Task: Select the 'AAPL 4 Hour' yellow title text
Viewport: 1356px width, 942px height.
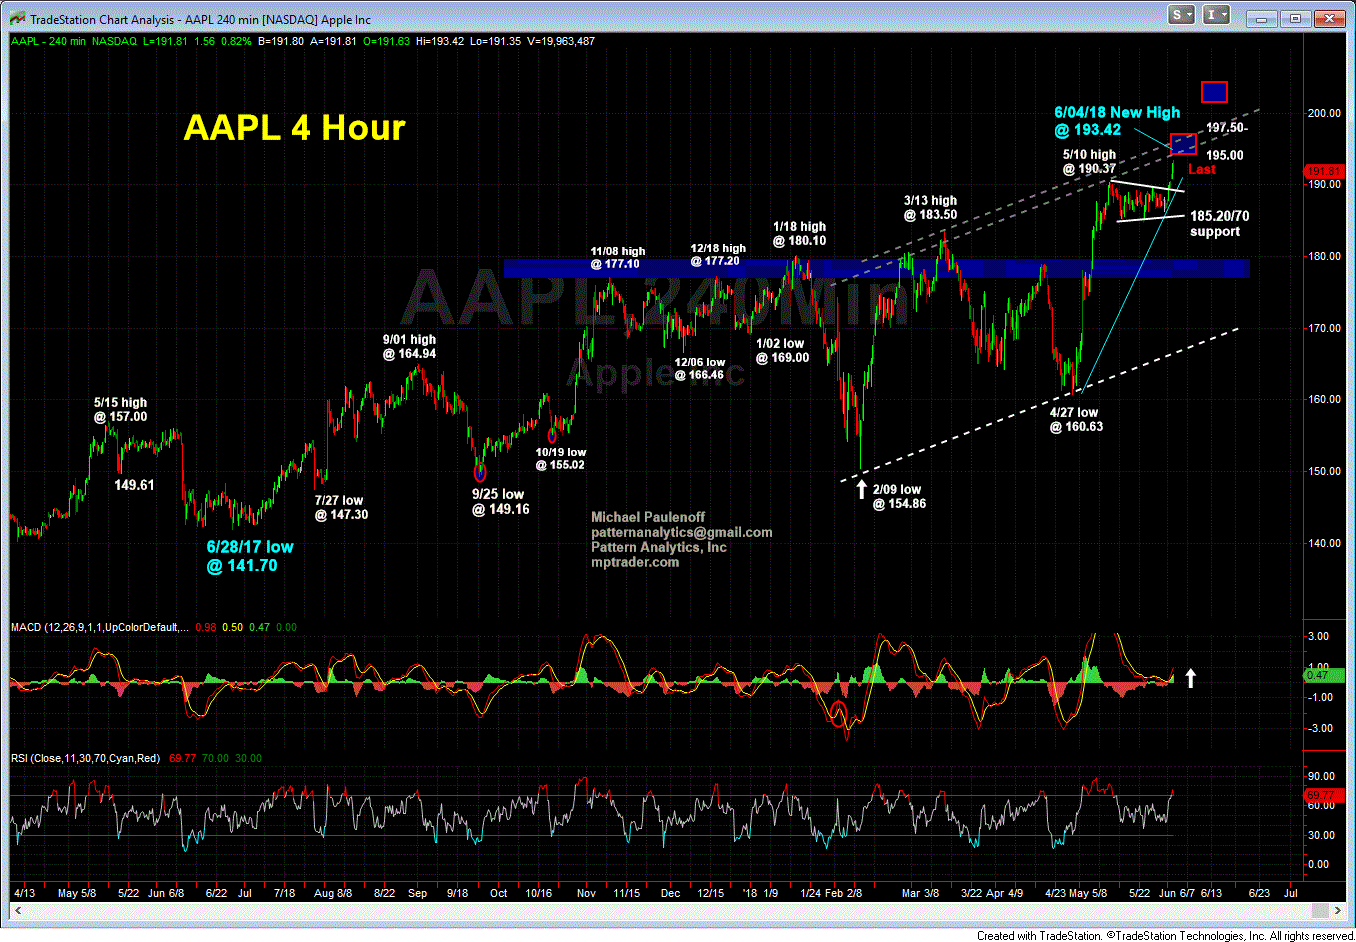Action: click(x=294, y=128)
